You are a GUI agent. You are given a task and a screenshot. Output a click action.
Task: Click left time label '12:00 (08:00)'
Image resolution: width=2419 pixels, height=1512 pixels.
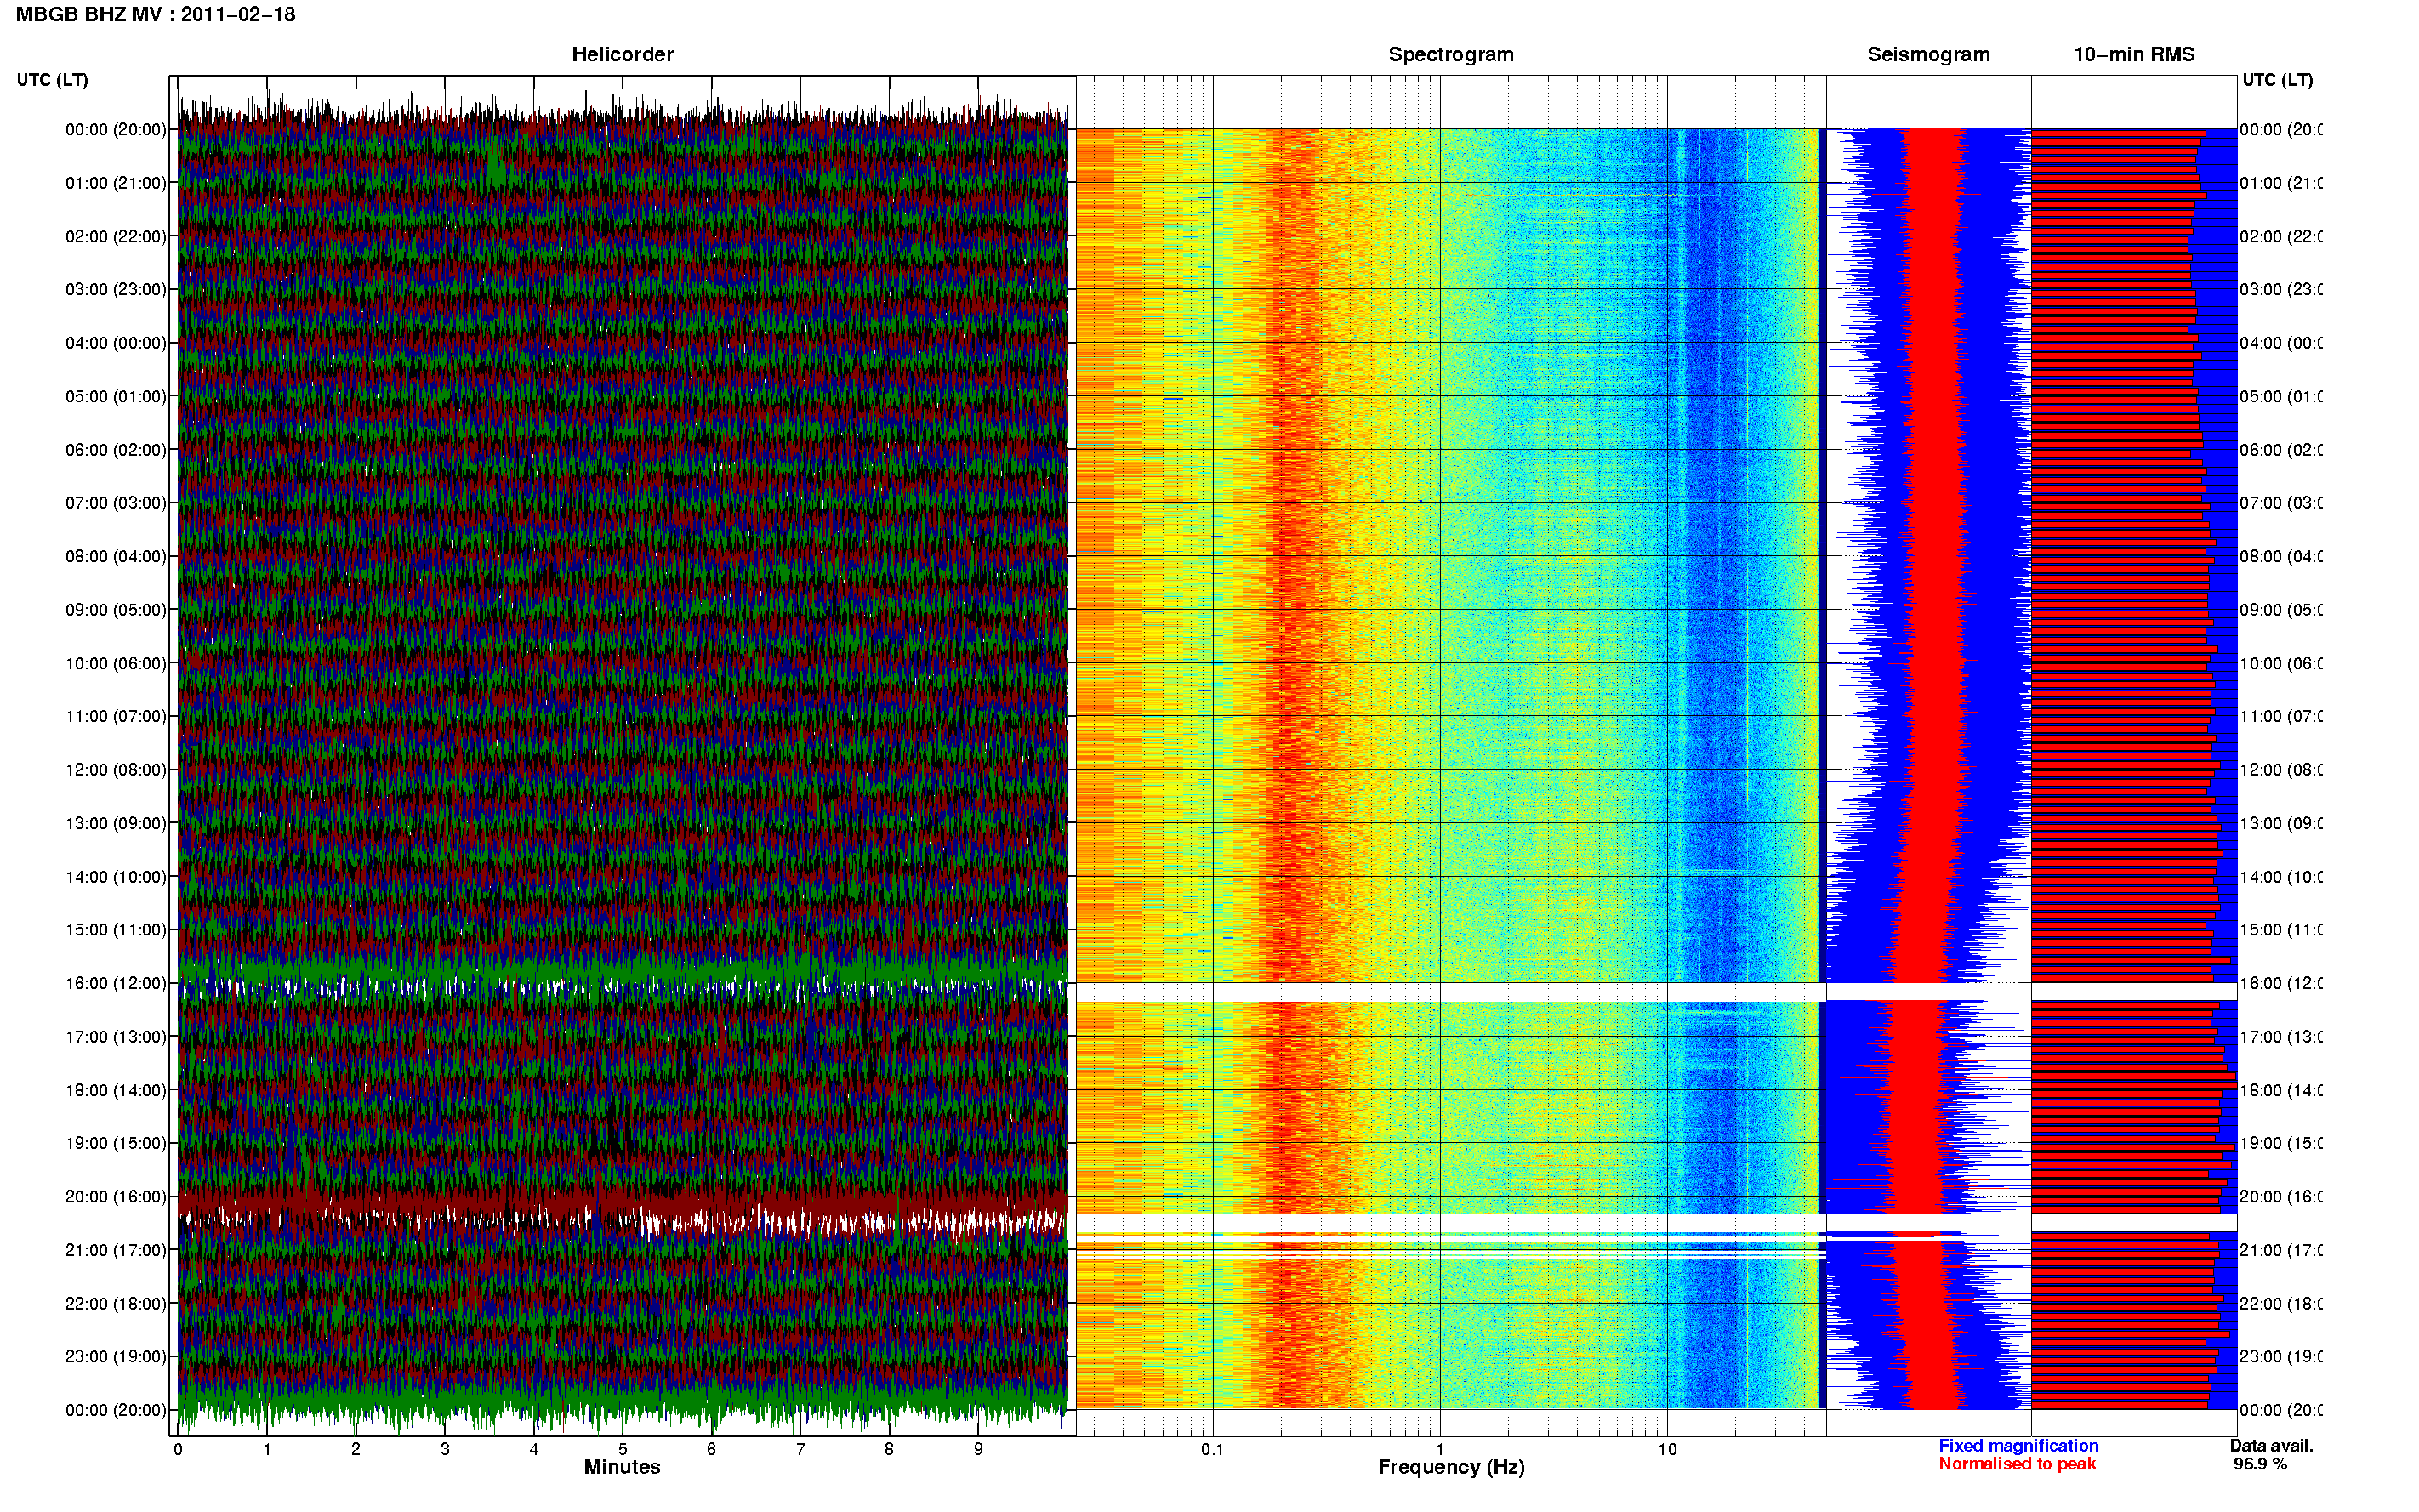(x=116, y=769)
